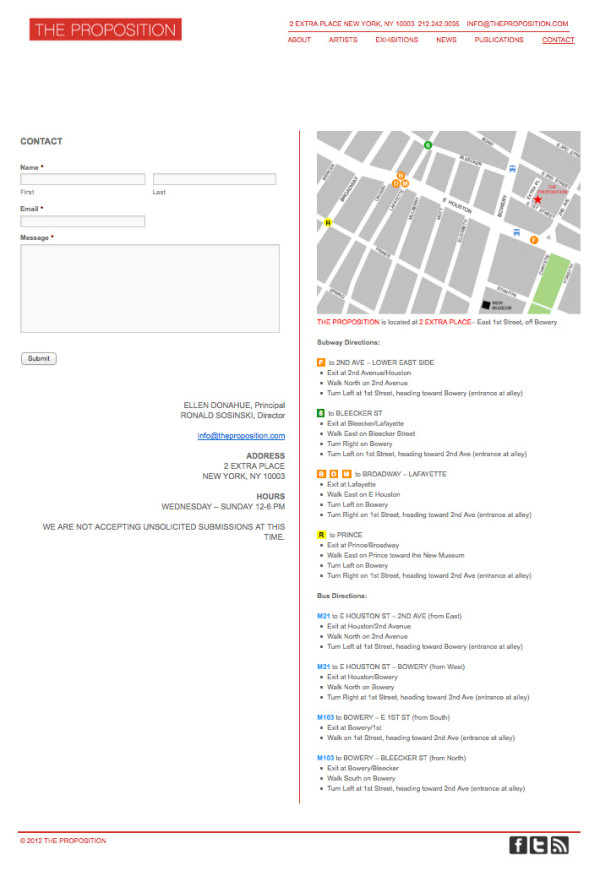The image size is (600, 871).
Task: Open the Twitter icon in footer
Action: (x=539, y=845)
